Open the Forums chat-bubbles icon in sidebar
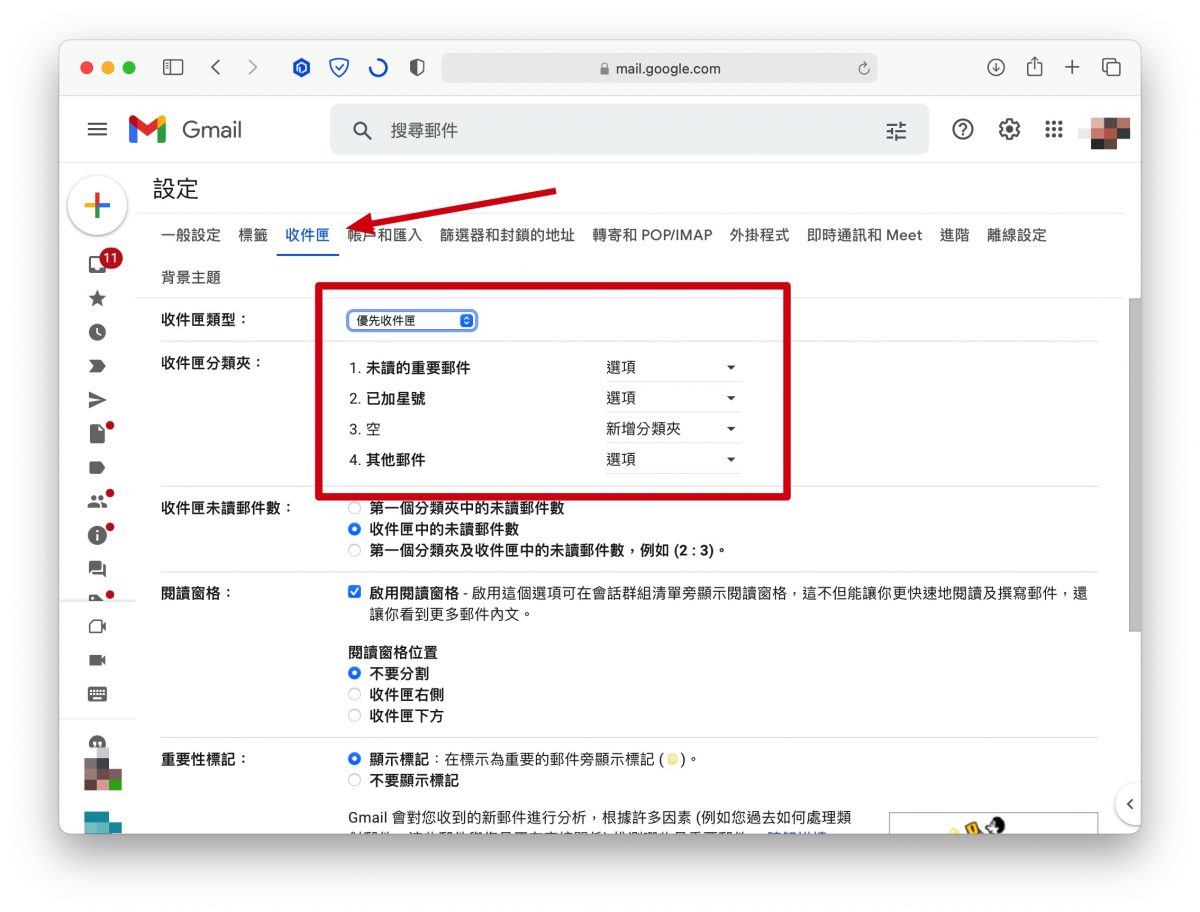 97,569
